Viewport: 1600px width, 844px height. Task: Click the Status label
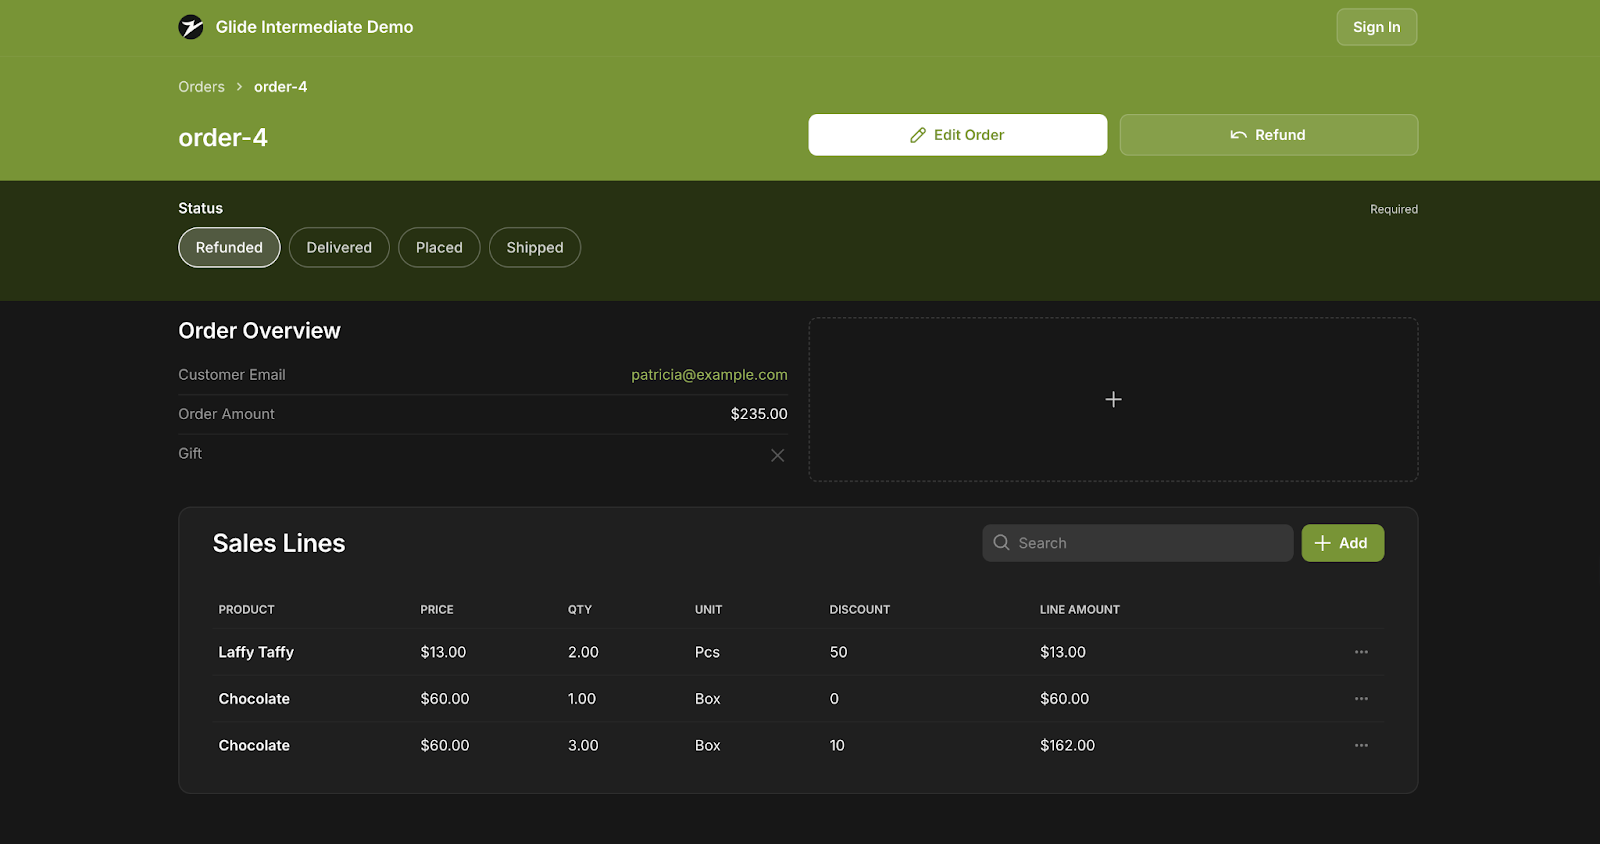tap(200, 208)
